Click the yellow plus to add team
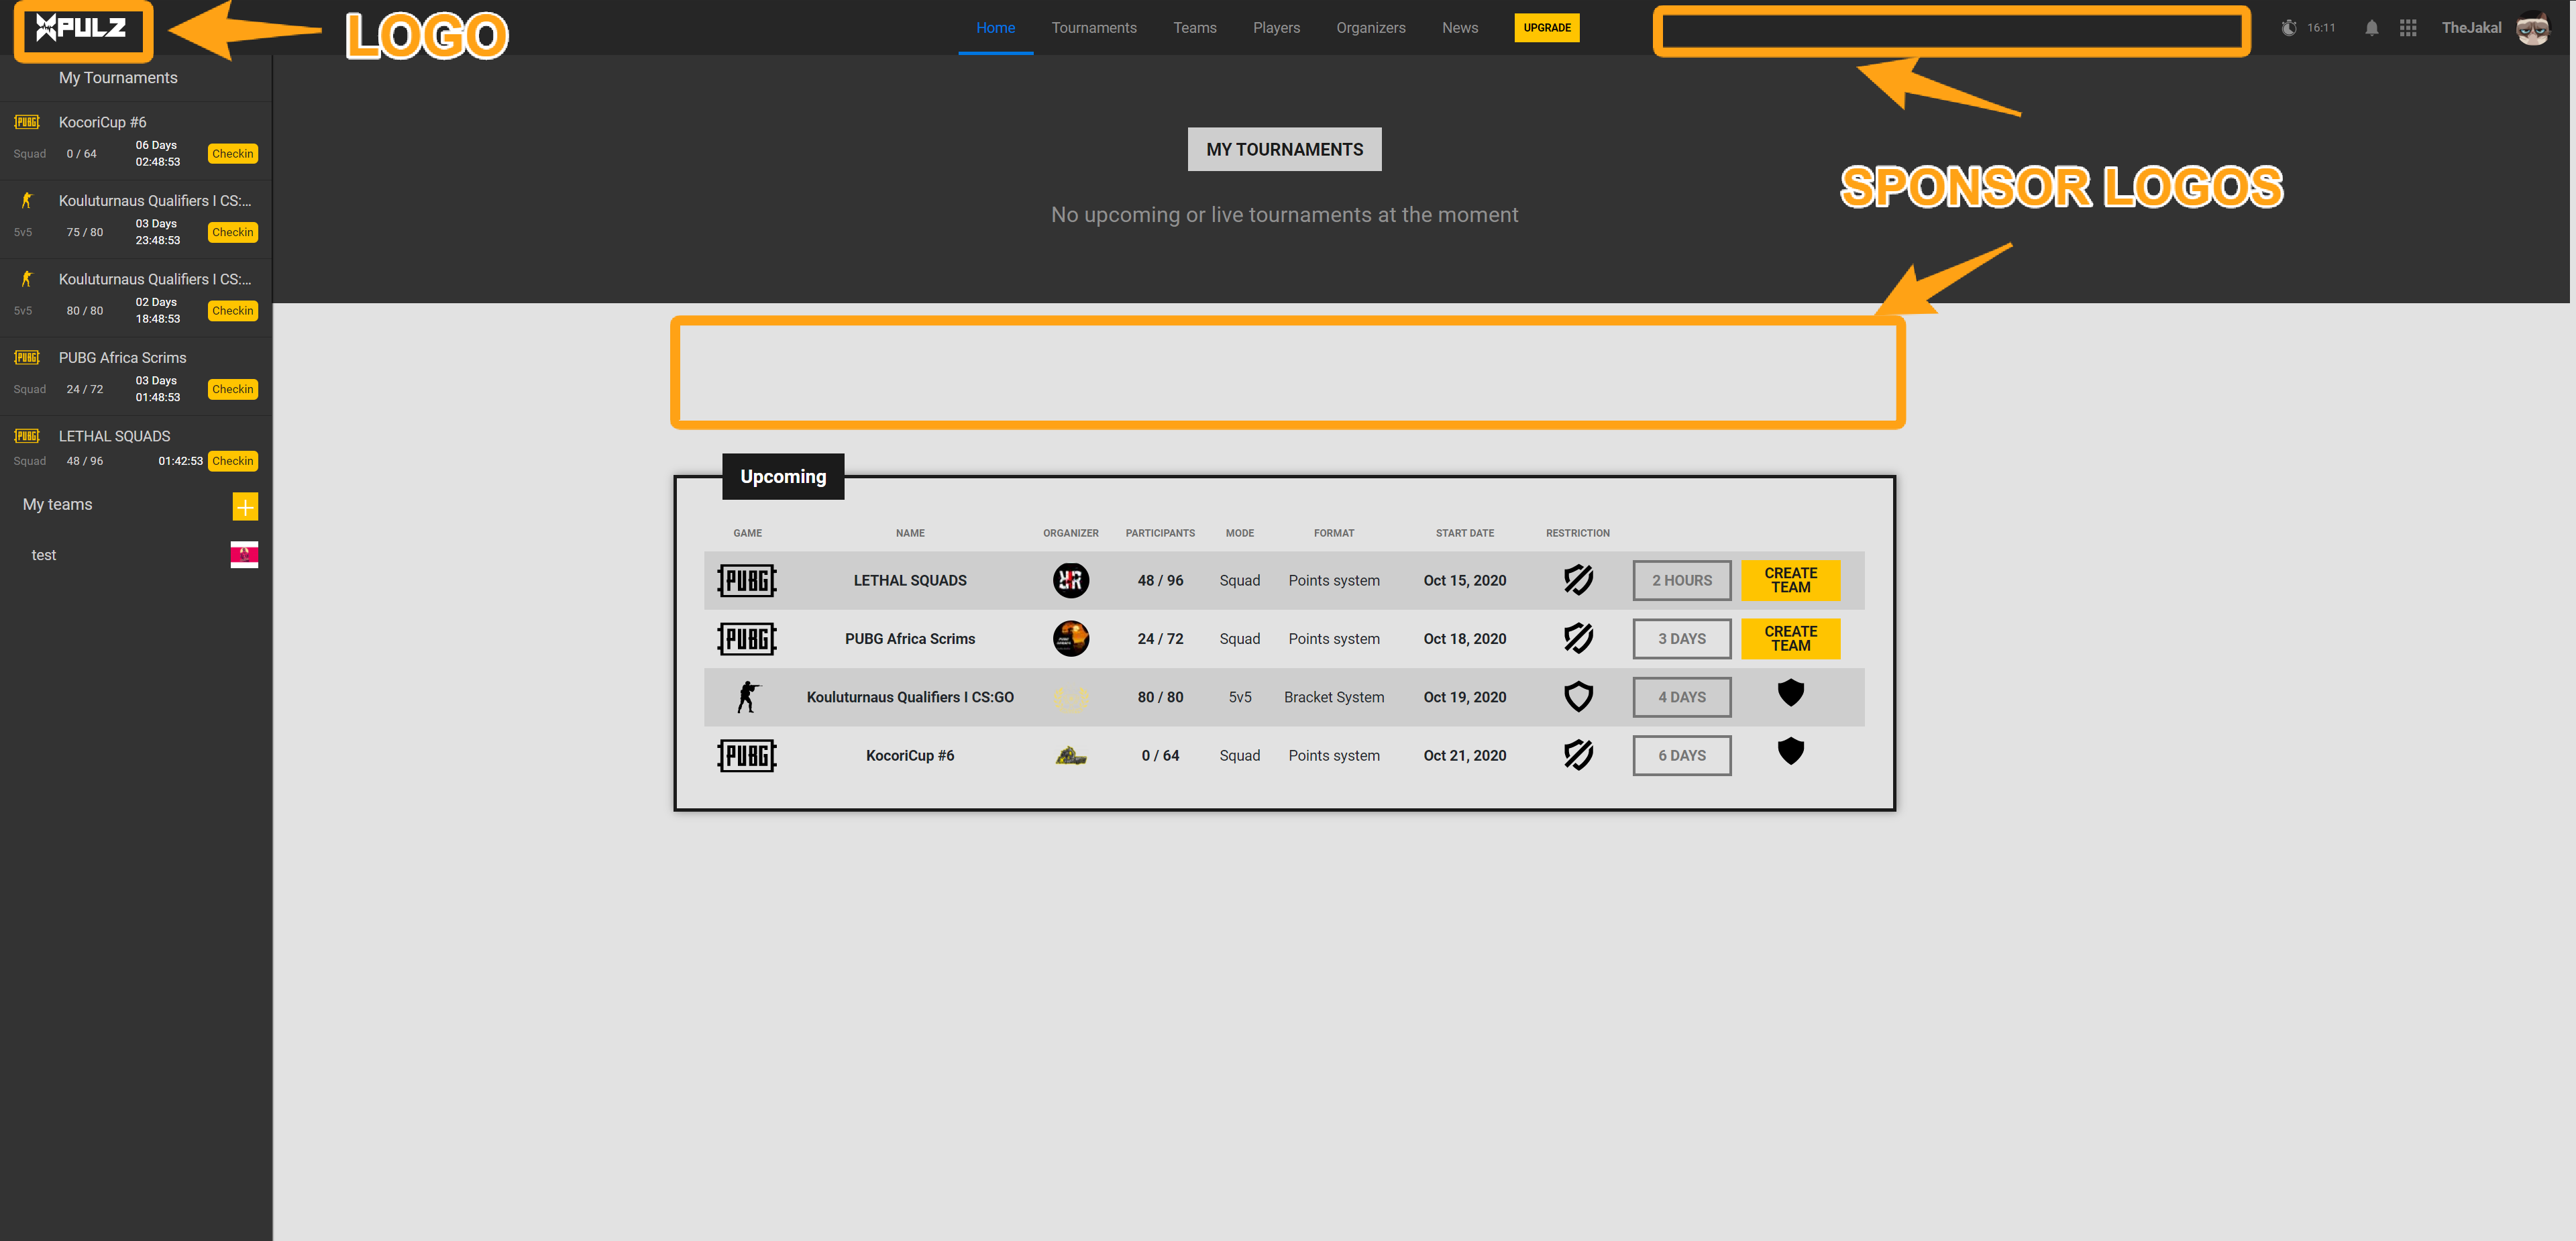2576x1241 pixels. click(x=245, y=506)
